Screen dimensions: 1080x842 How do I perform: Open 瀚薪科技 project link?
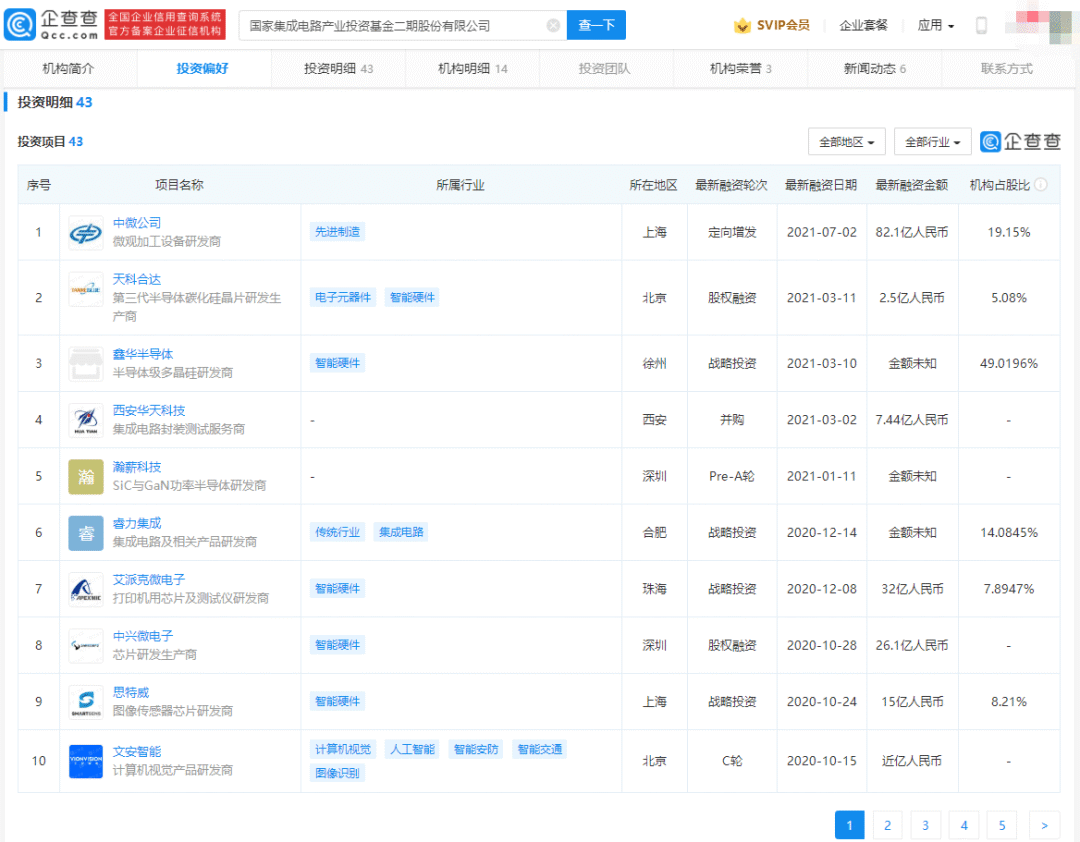136,467
